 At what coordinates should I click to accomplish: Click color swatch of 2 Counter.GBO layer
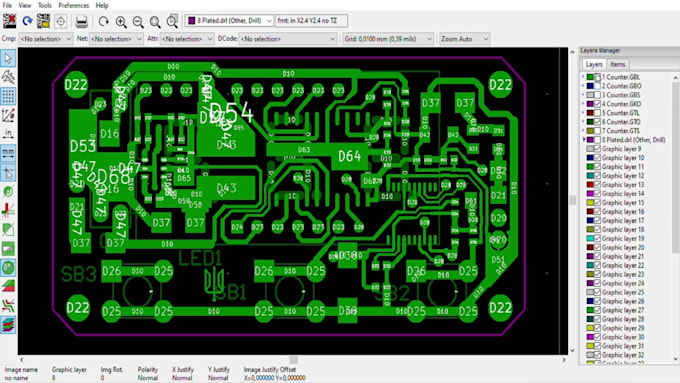pos(590,86)
